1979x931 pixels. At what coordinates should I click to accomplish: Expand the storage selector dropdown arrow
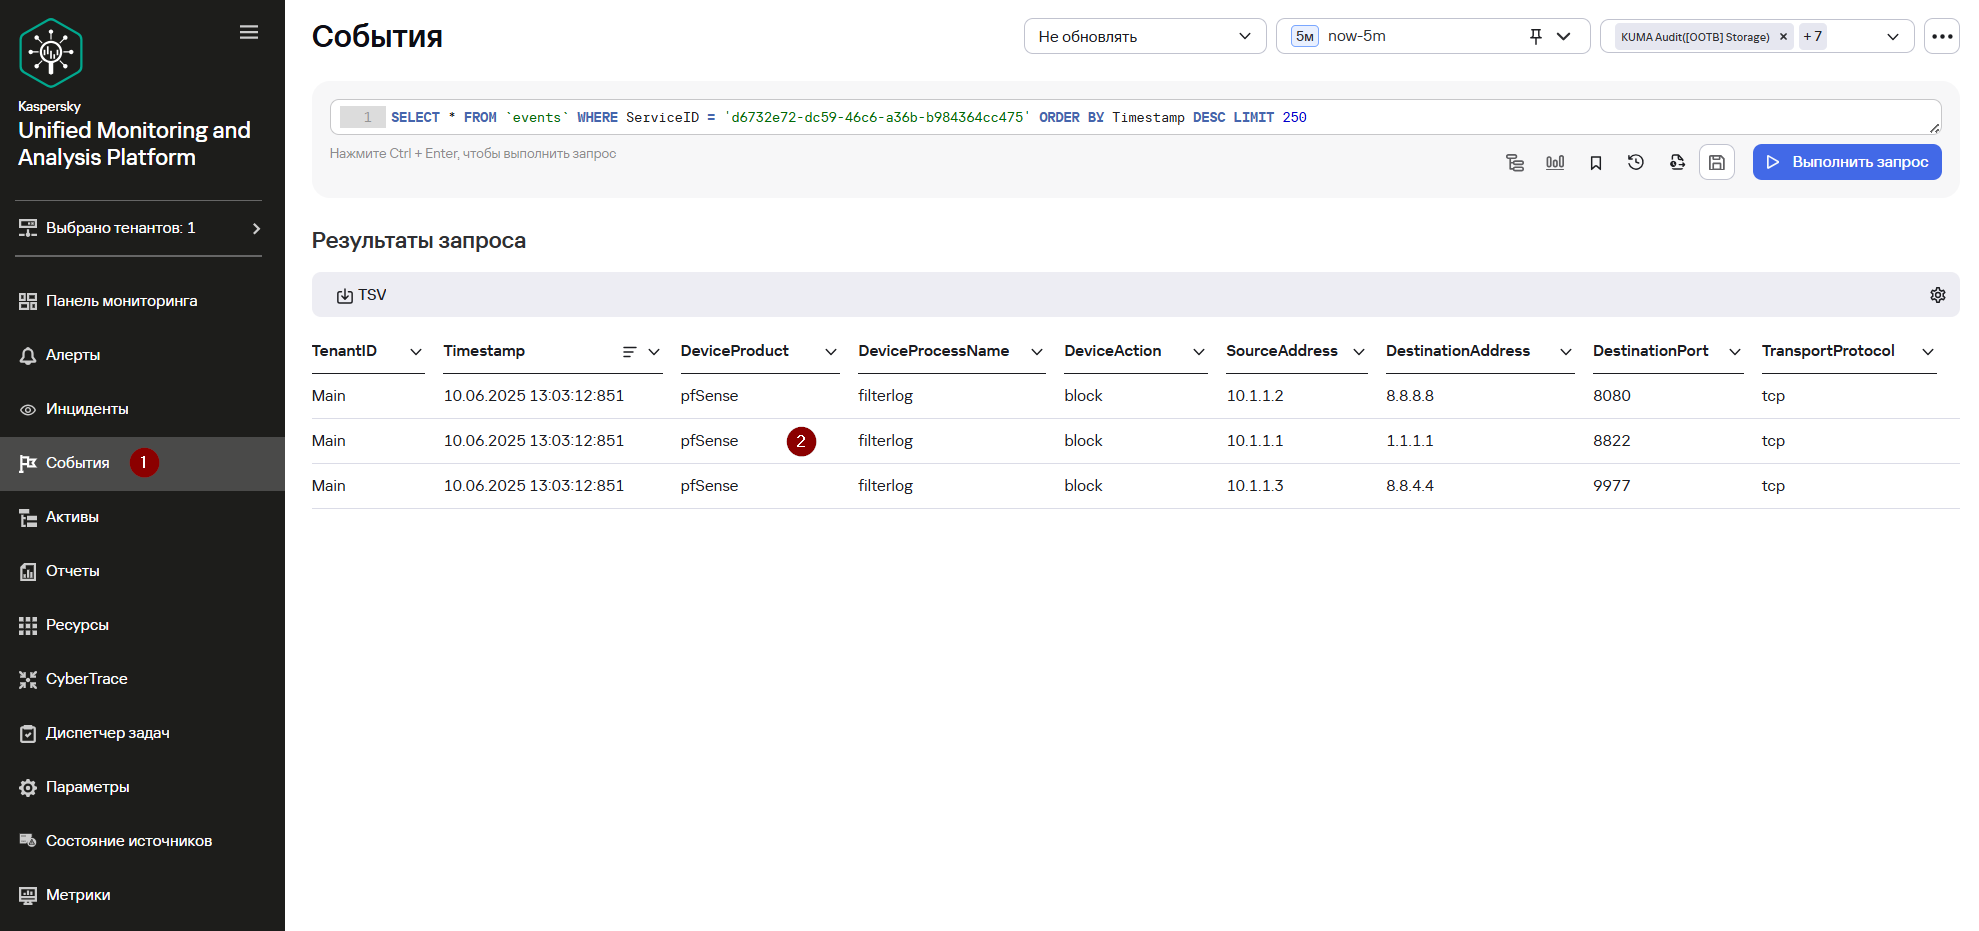coord(1893,37)
